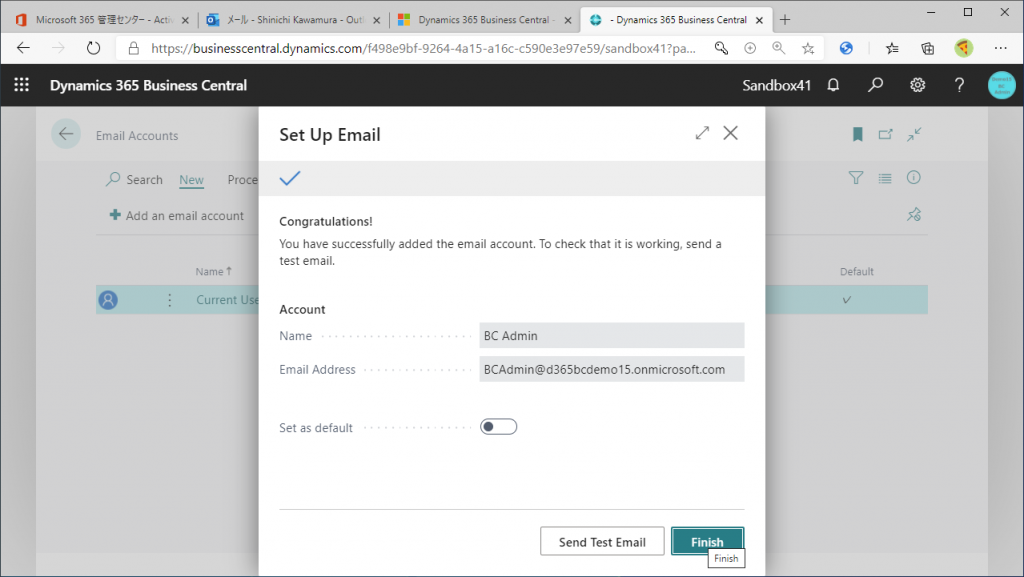The width and height of the screenshot is (1024, 577).
Task: Click the Email Address field
Action: pos(611,369)
